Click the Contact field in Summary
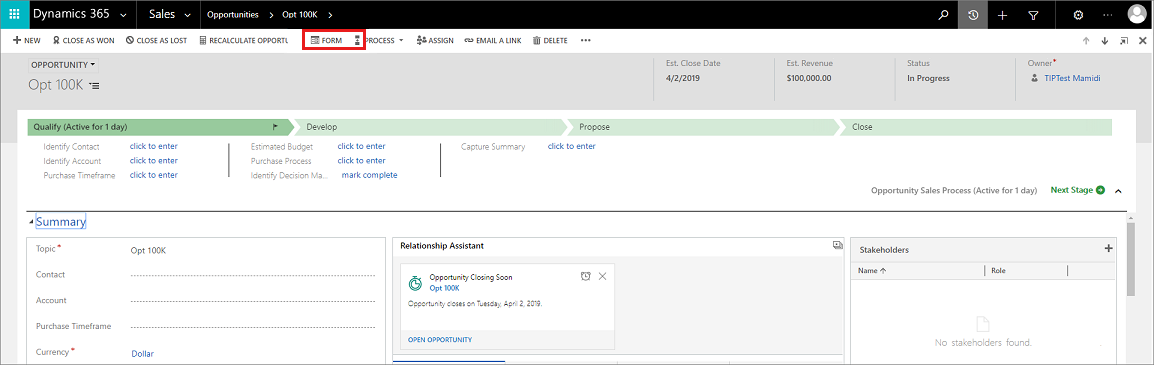 (x=253, y=275)
